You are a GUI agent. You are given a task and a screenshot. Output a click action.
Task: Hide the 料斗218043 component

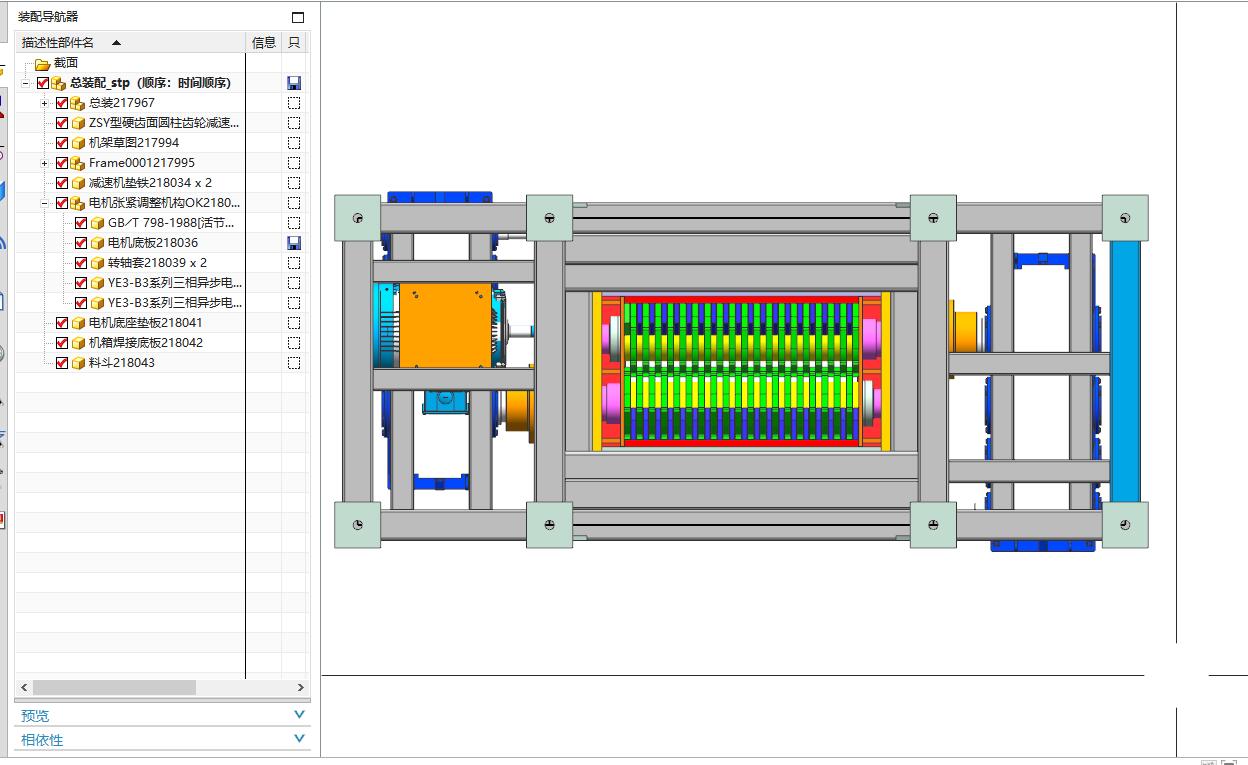(62, 363)
